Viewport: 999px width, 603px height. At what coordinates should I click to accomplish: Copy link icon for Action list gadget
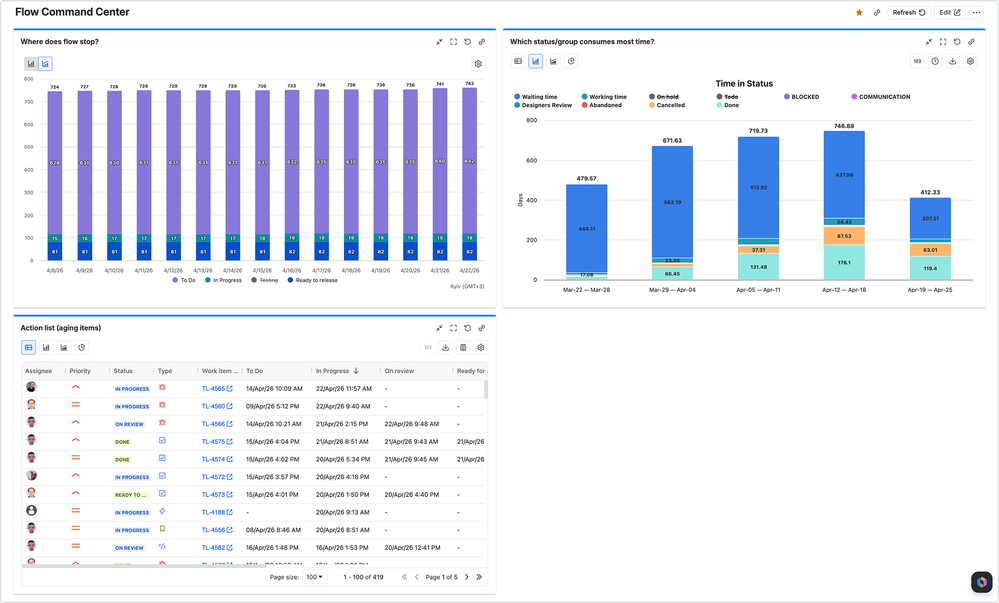click(x=482, y=328)
